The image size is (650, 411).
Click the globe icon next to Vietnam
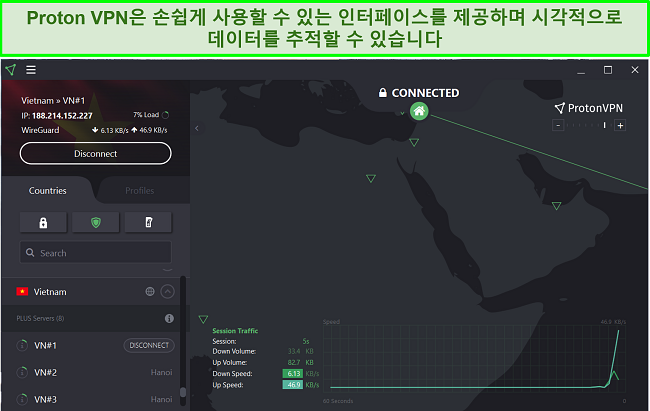150,292
